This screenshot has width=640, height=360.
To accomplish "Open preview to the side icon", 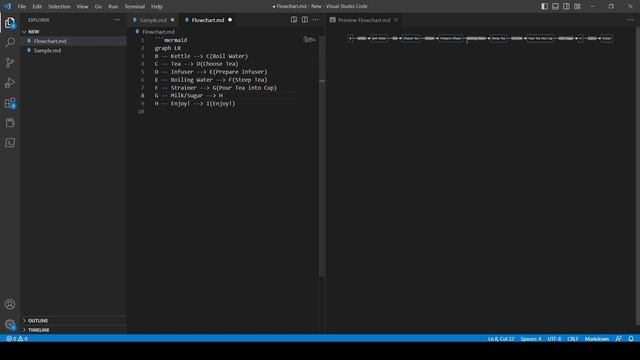I will (x=294, y=20).
